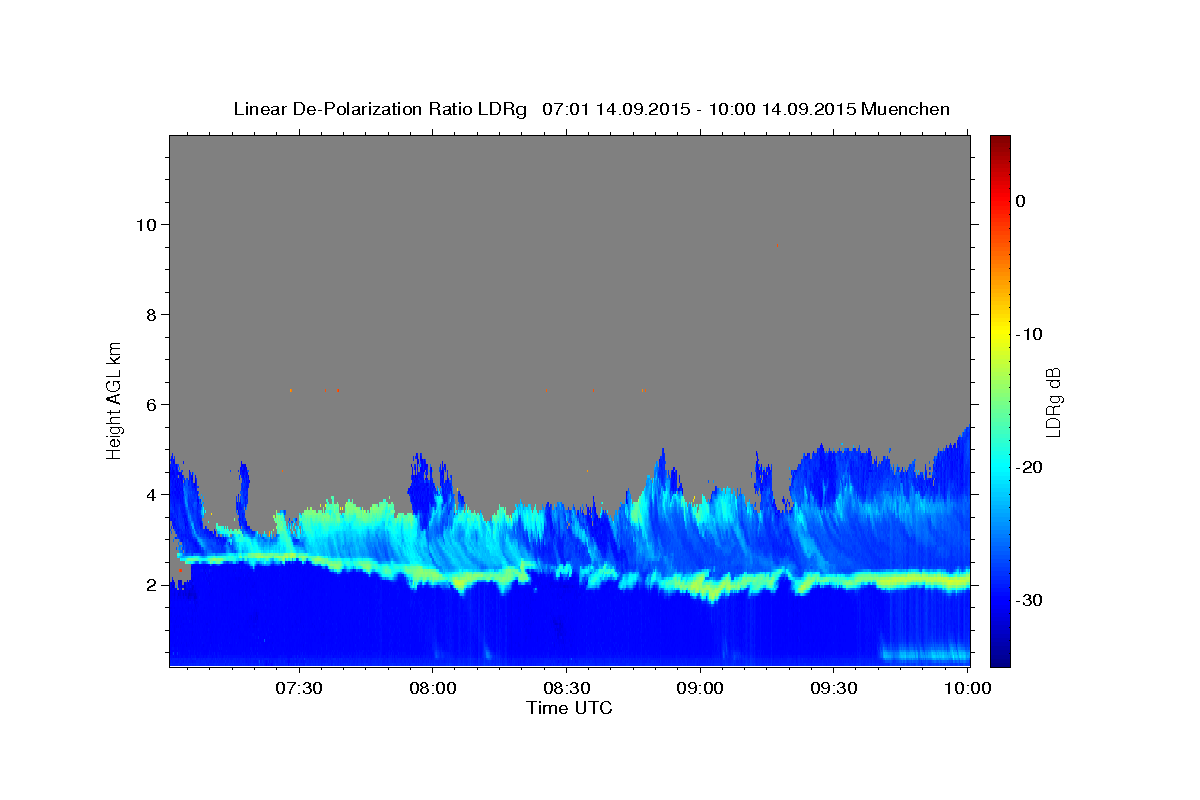Click the plot title 'Linear De-Polarization Ratio LDRg'
This screenshot has width=1200, height=800.
point(380,109)
